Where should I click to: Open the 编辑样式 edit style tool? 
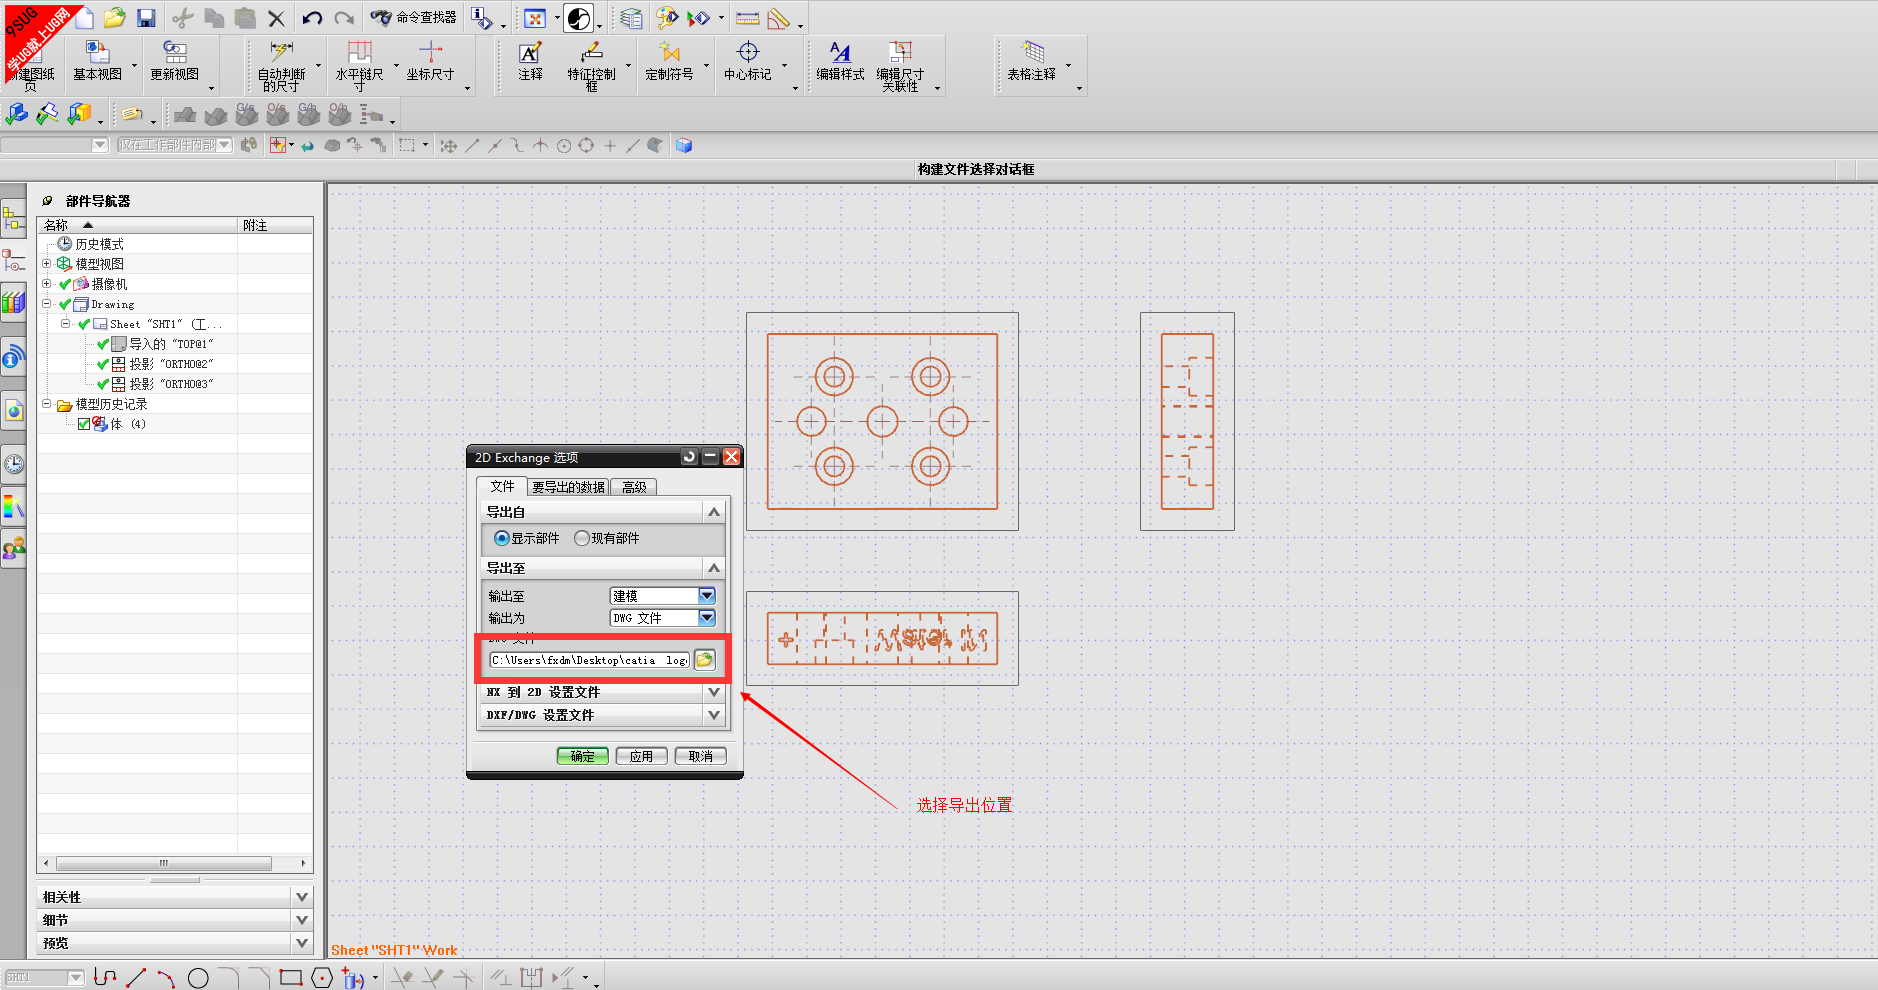840,62
